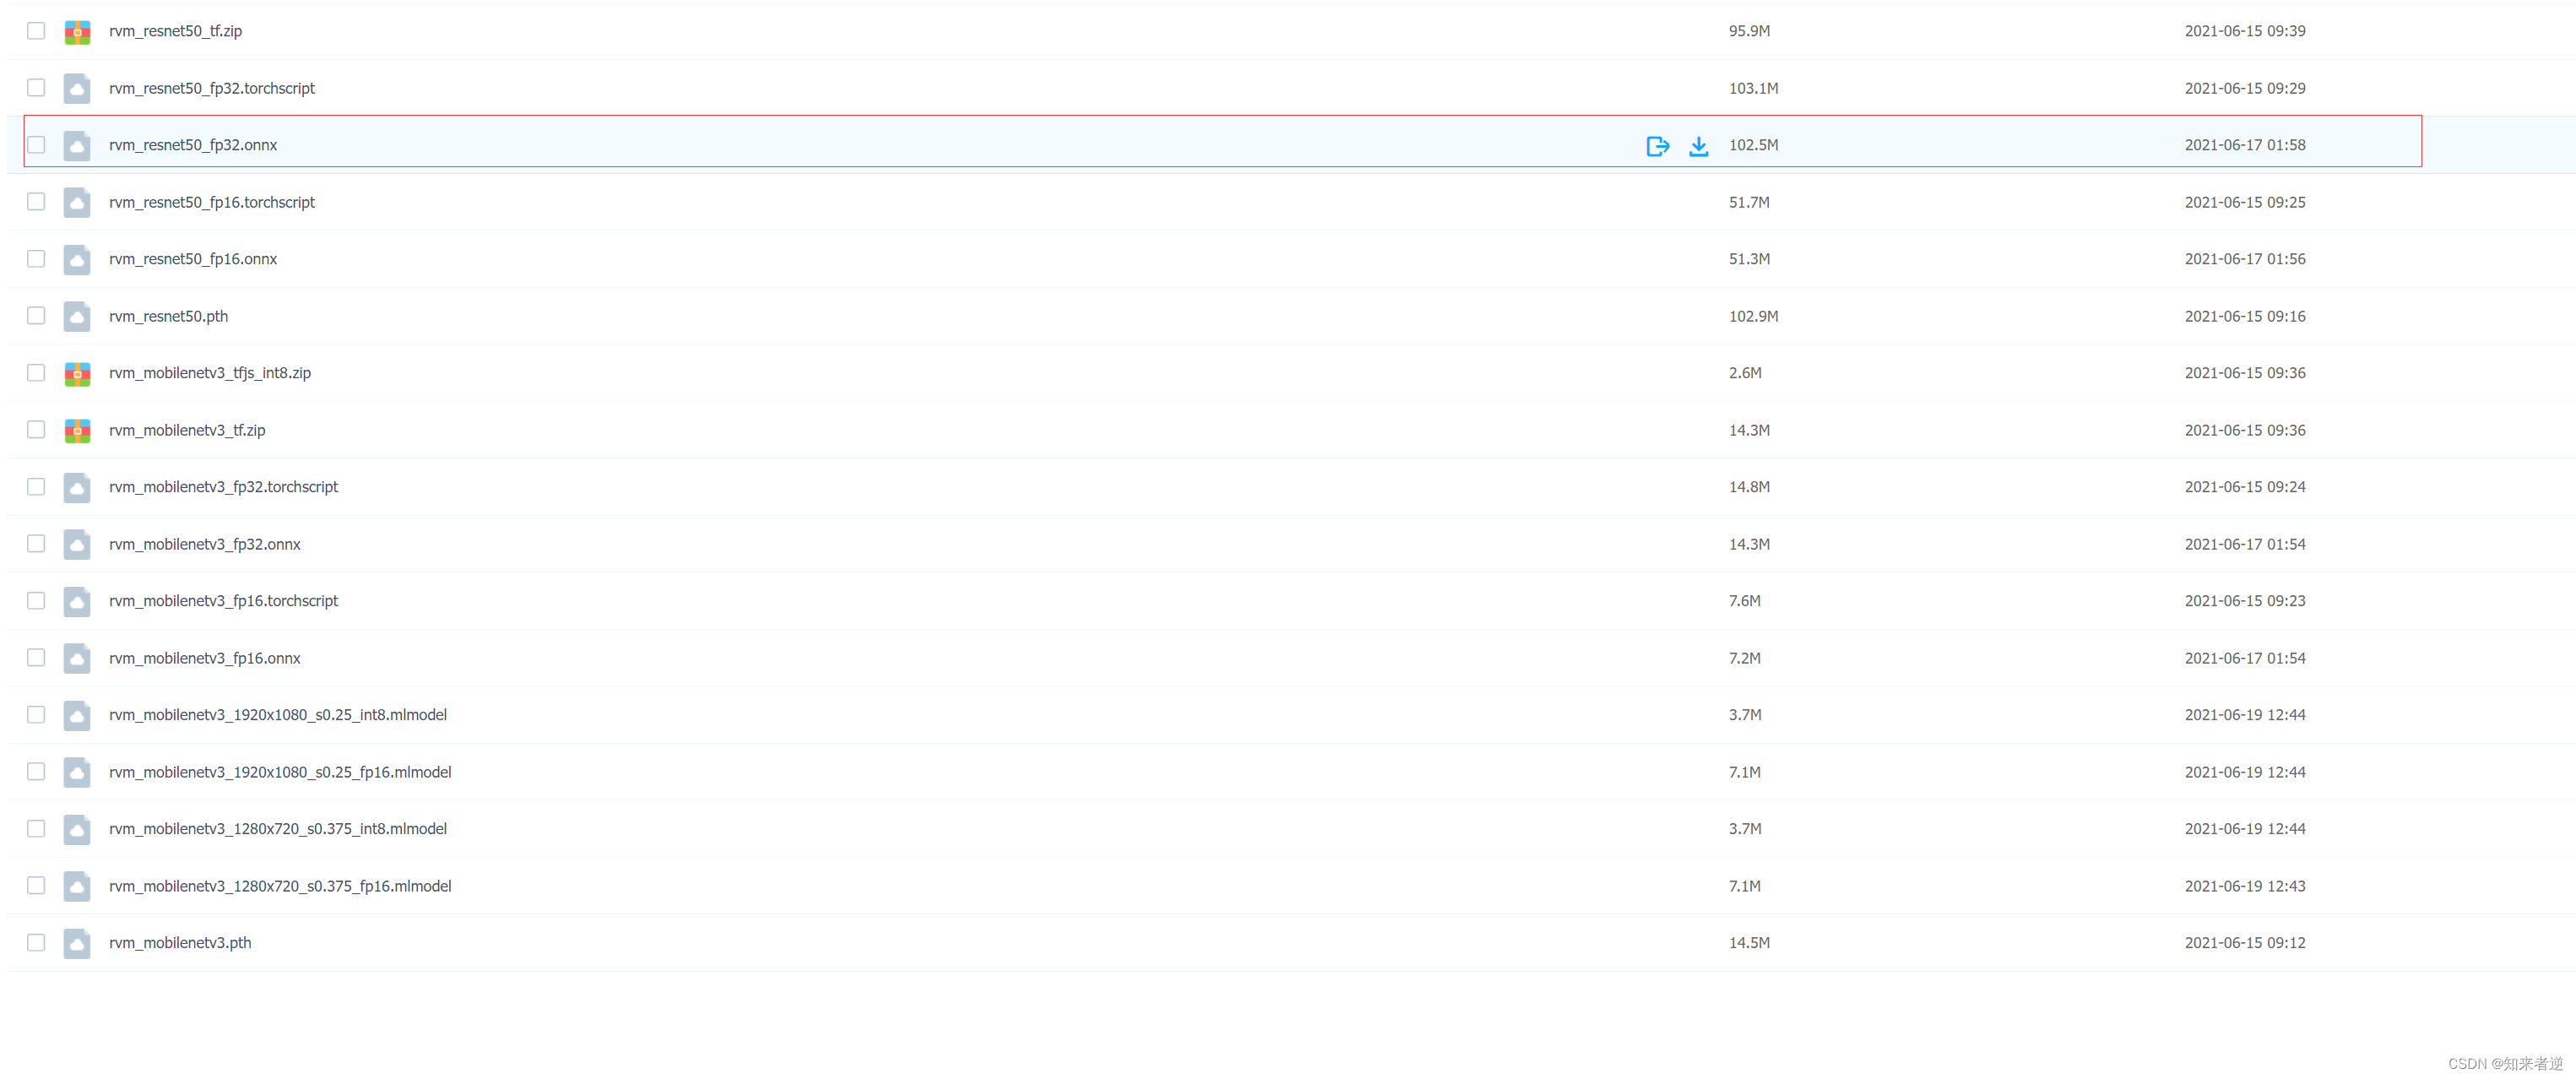Click rvm_mobilenetv3_1920x1080_s0.25_int8.mlmodel file name
Screen dimensions: 2576x1079
pyautogui.click(x=278, y=715)
